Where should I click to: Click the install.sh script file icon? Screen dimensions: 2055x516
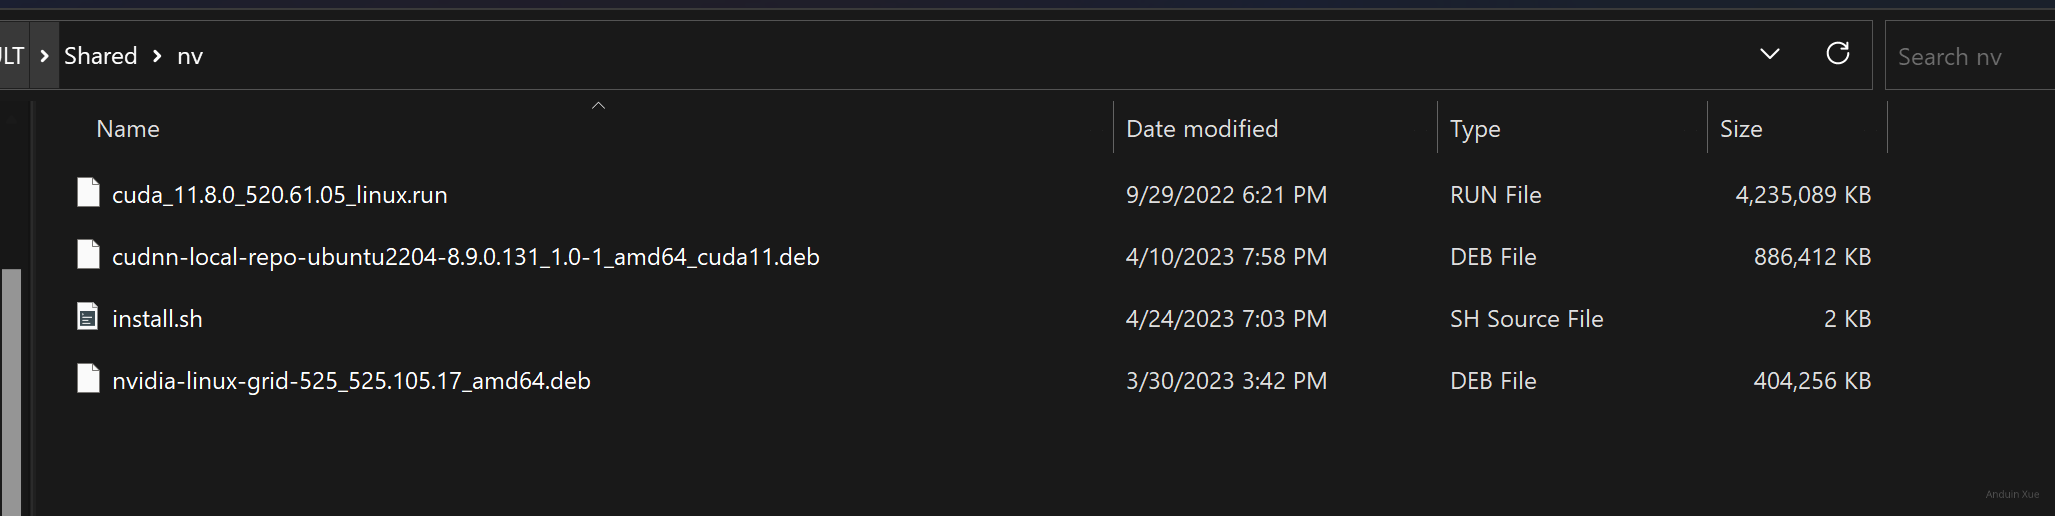point(88,317)
